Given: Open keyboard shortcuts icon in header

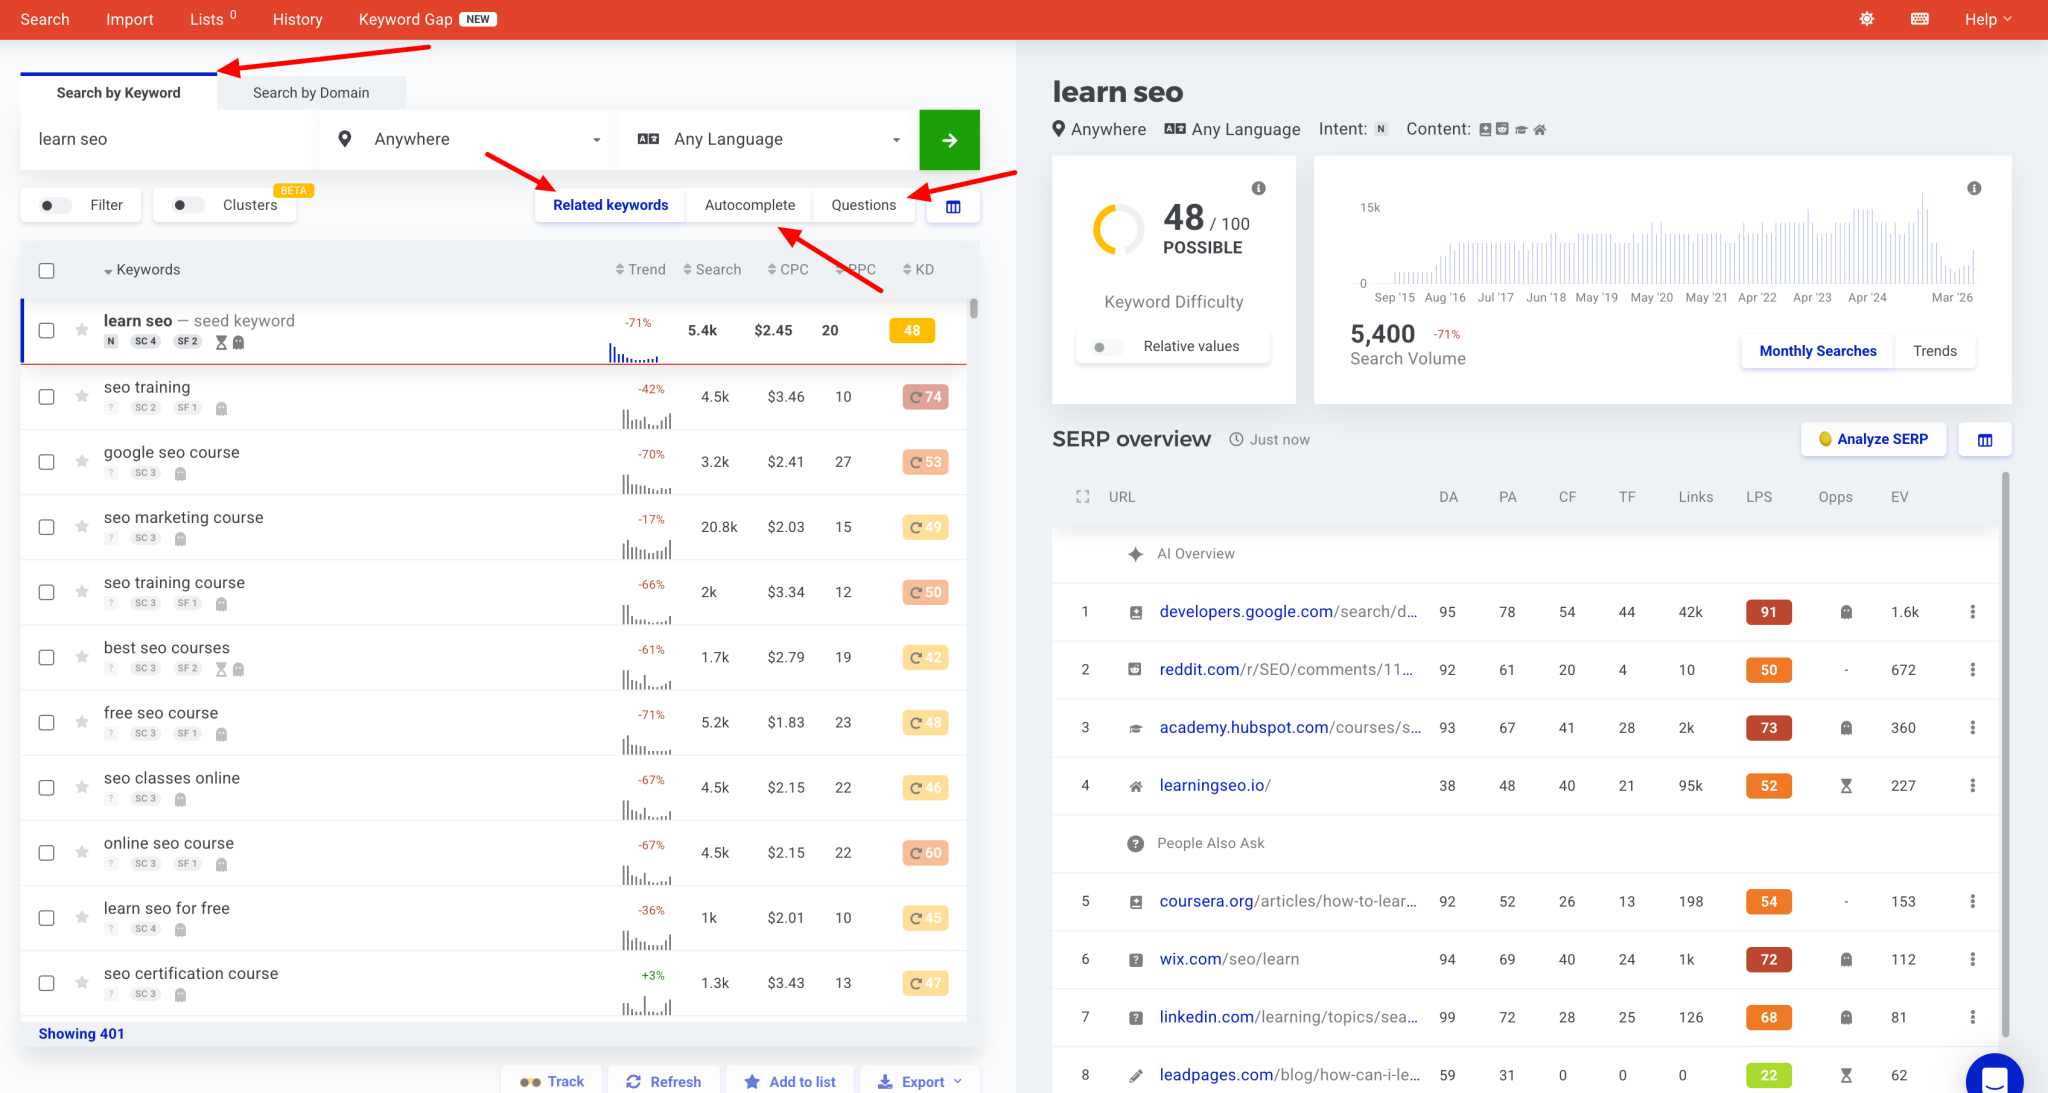Looking at the screenshot, I should coord(1919,19).
